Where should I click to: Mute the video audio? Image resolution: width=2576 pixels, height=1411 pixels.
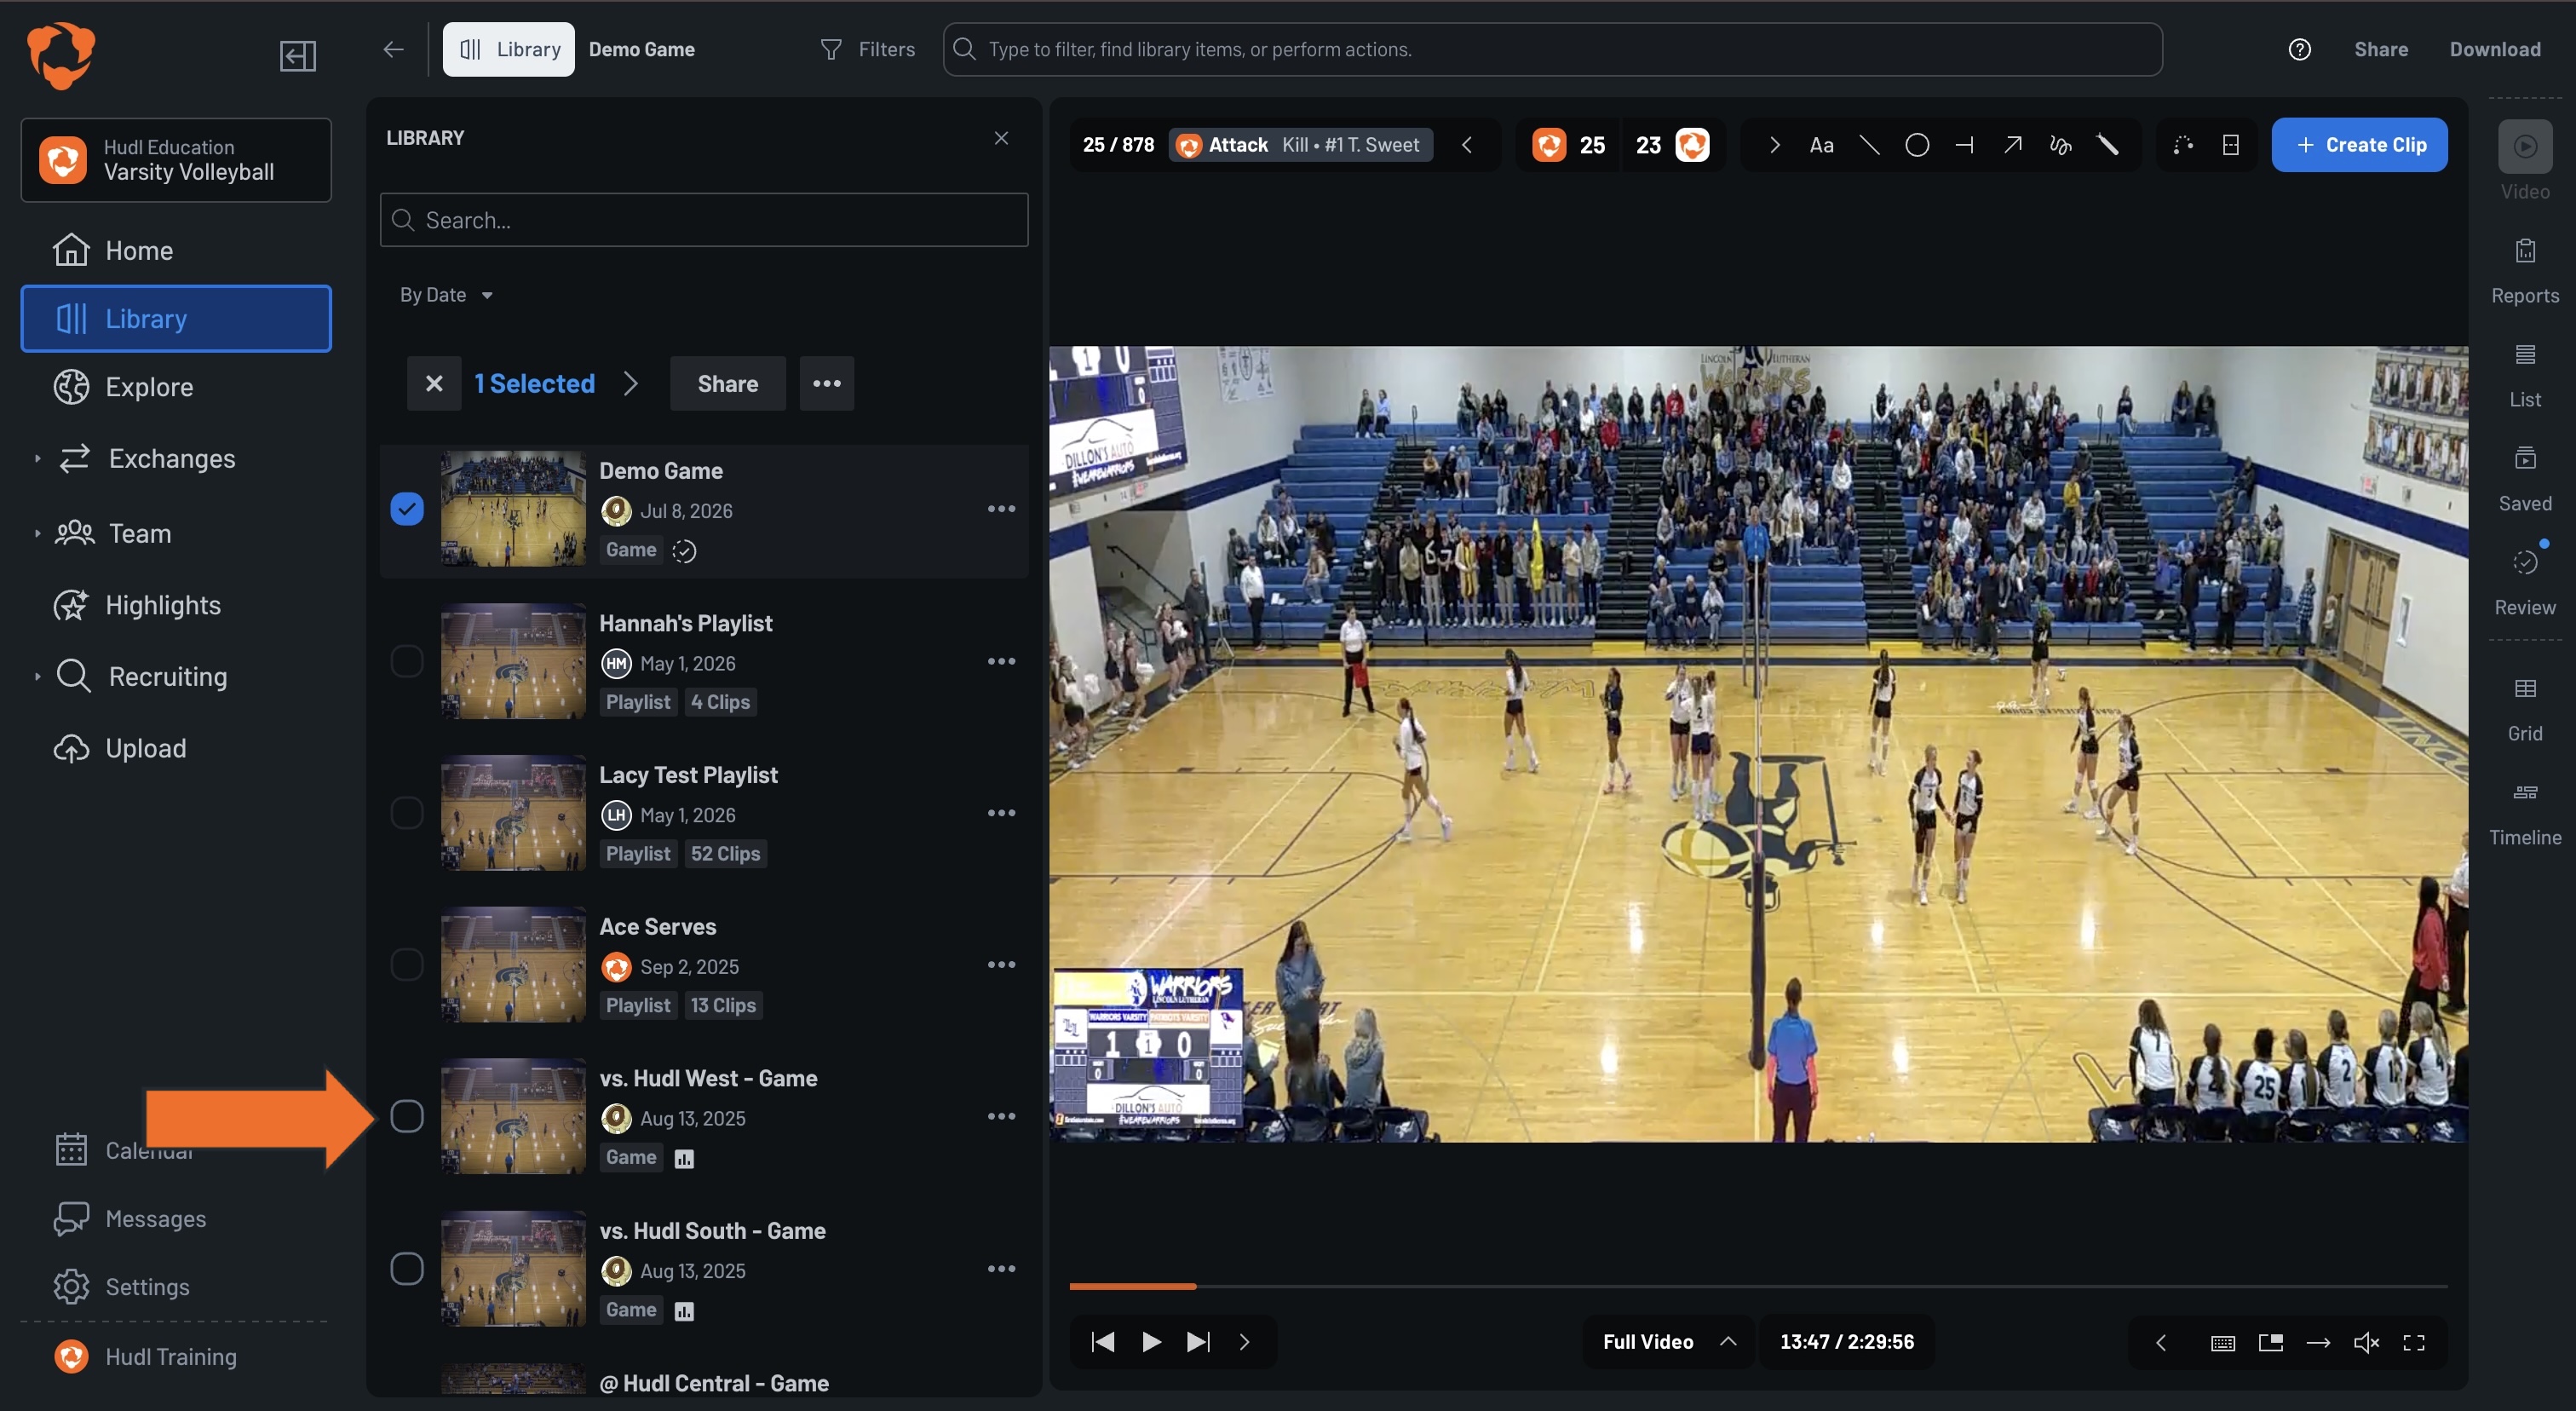[x=2366, y=1342]
